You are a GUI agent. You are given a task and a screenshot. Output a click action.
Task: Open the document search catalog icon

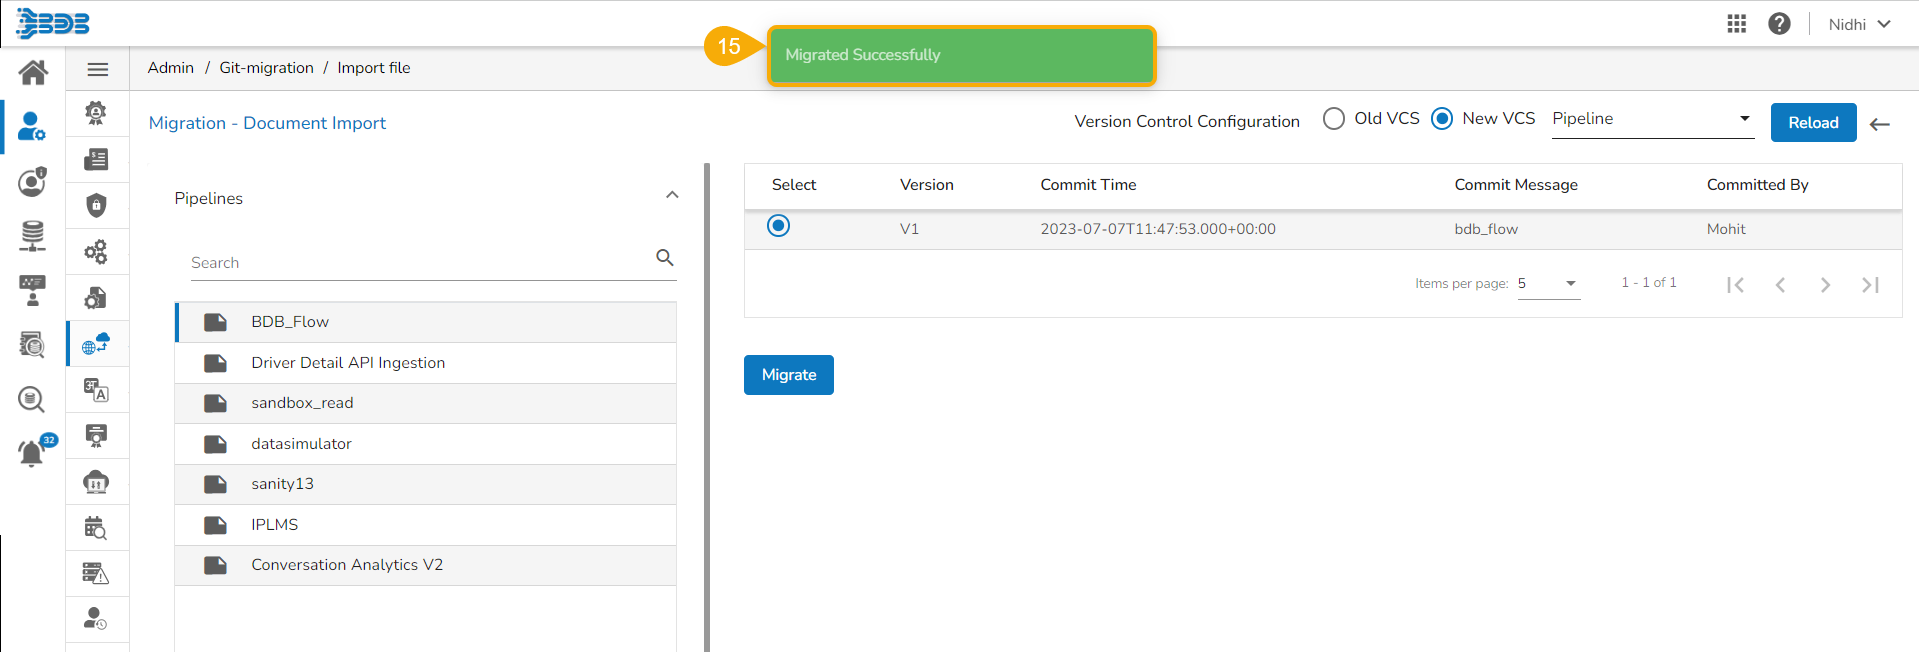coord(32,345)
